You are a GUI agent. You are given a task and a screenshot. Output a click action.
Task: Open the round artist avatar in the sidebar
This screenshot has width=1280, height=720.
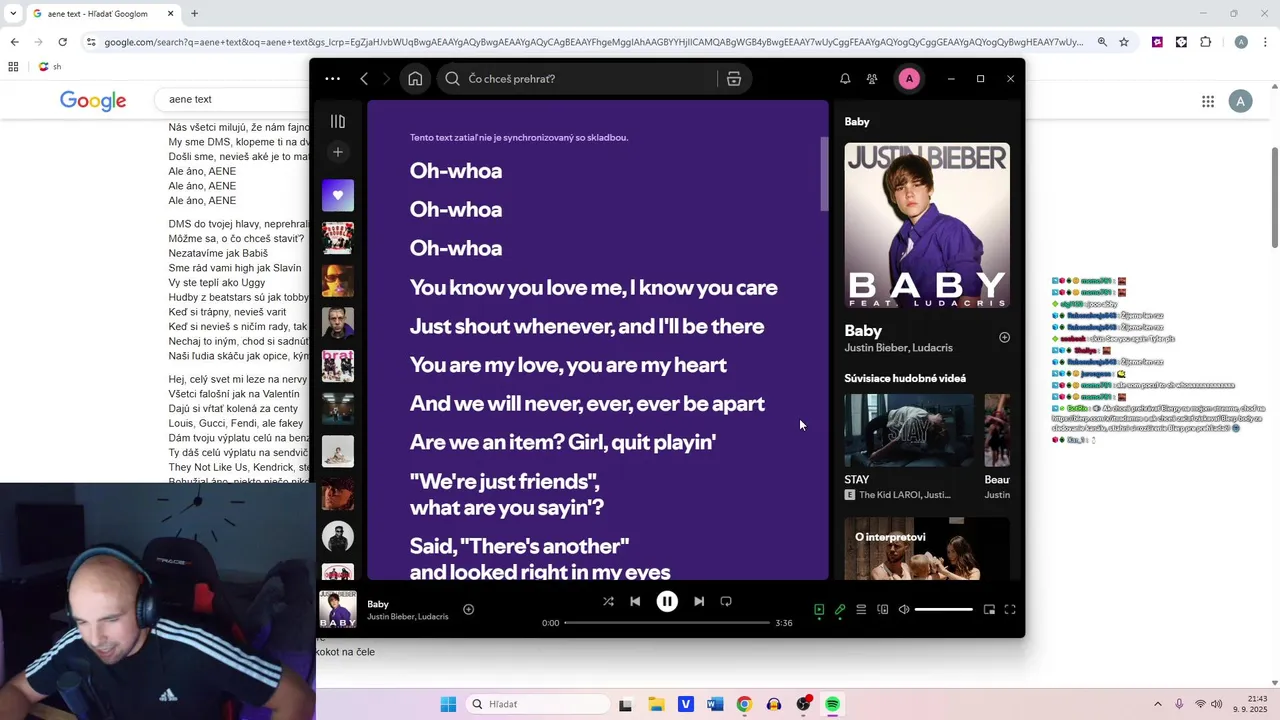point(338,536)
